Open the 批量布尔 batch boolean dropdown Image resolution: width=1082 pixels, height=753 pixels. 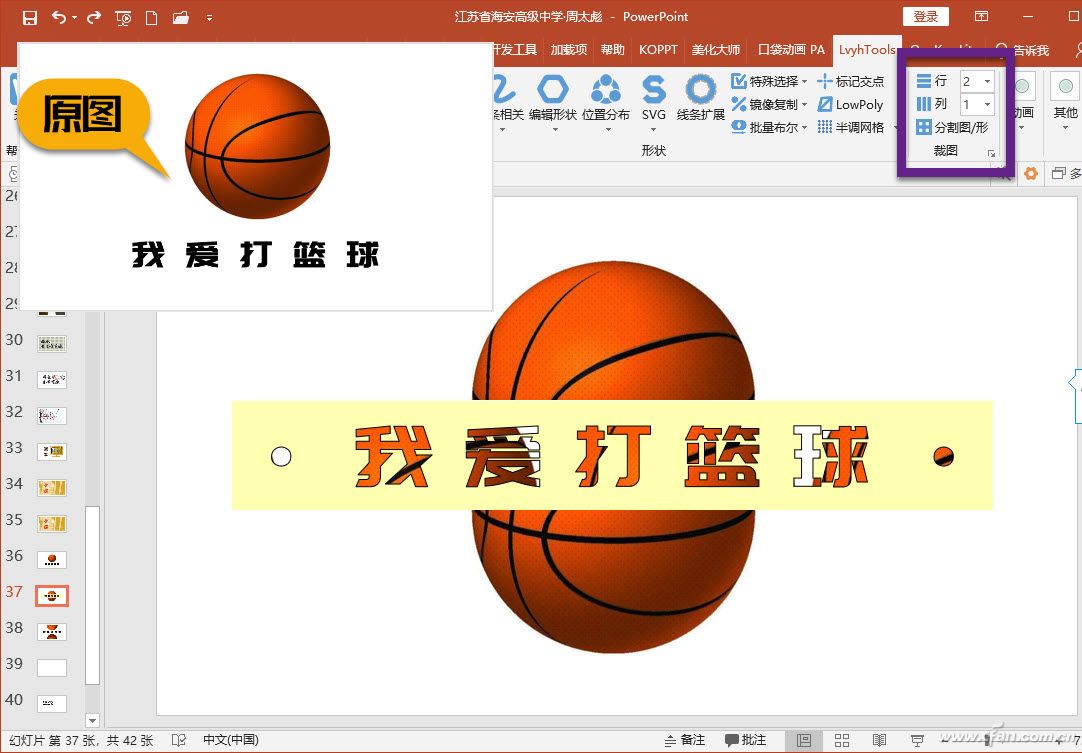(766, 128)
